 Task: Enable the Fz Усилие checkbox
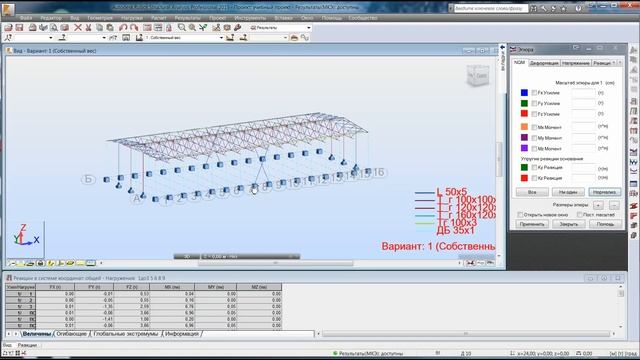coord(534,114)
